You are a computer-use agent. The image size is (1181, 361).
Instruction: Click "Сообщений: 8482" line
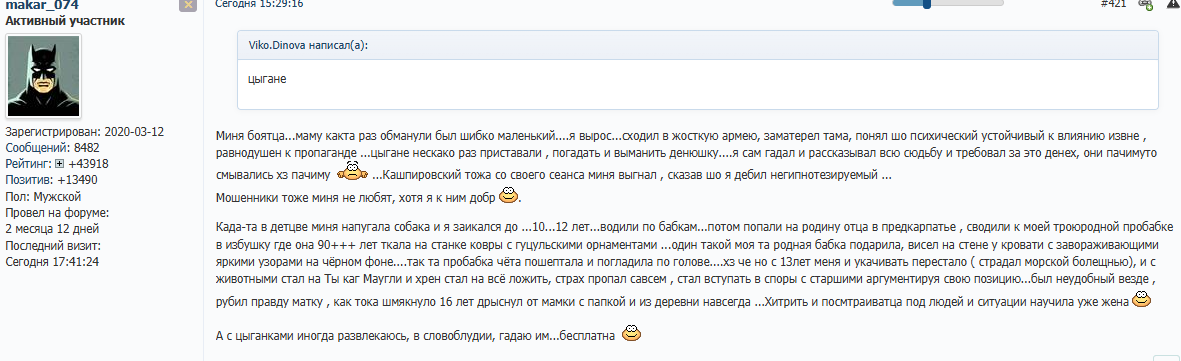pyautogui.click(x=52, y=147)
